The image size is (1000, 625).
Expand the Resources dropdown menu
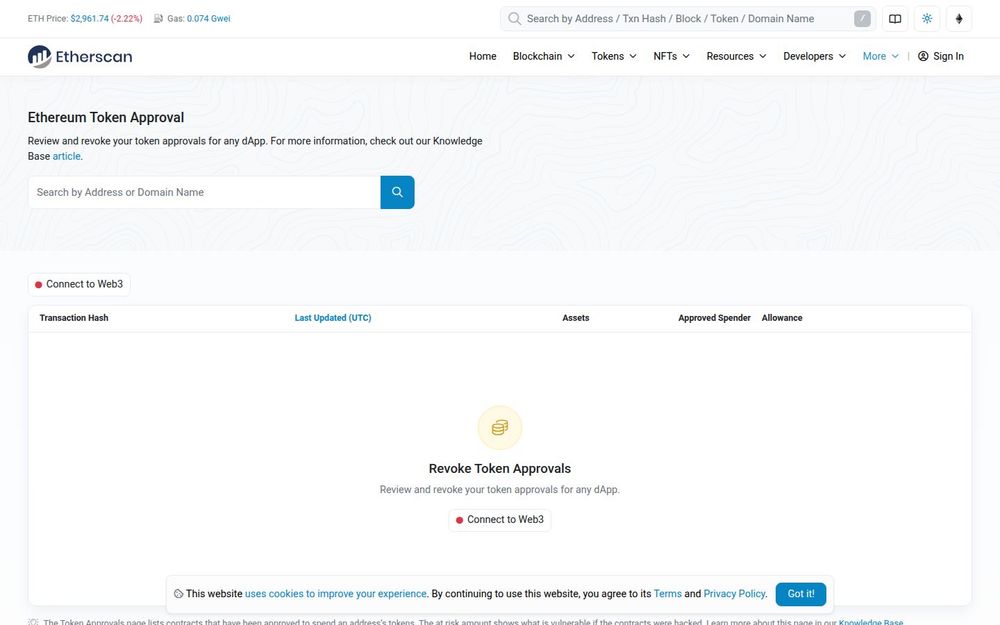[x=737, y=56]
